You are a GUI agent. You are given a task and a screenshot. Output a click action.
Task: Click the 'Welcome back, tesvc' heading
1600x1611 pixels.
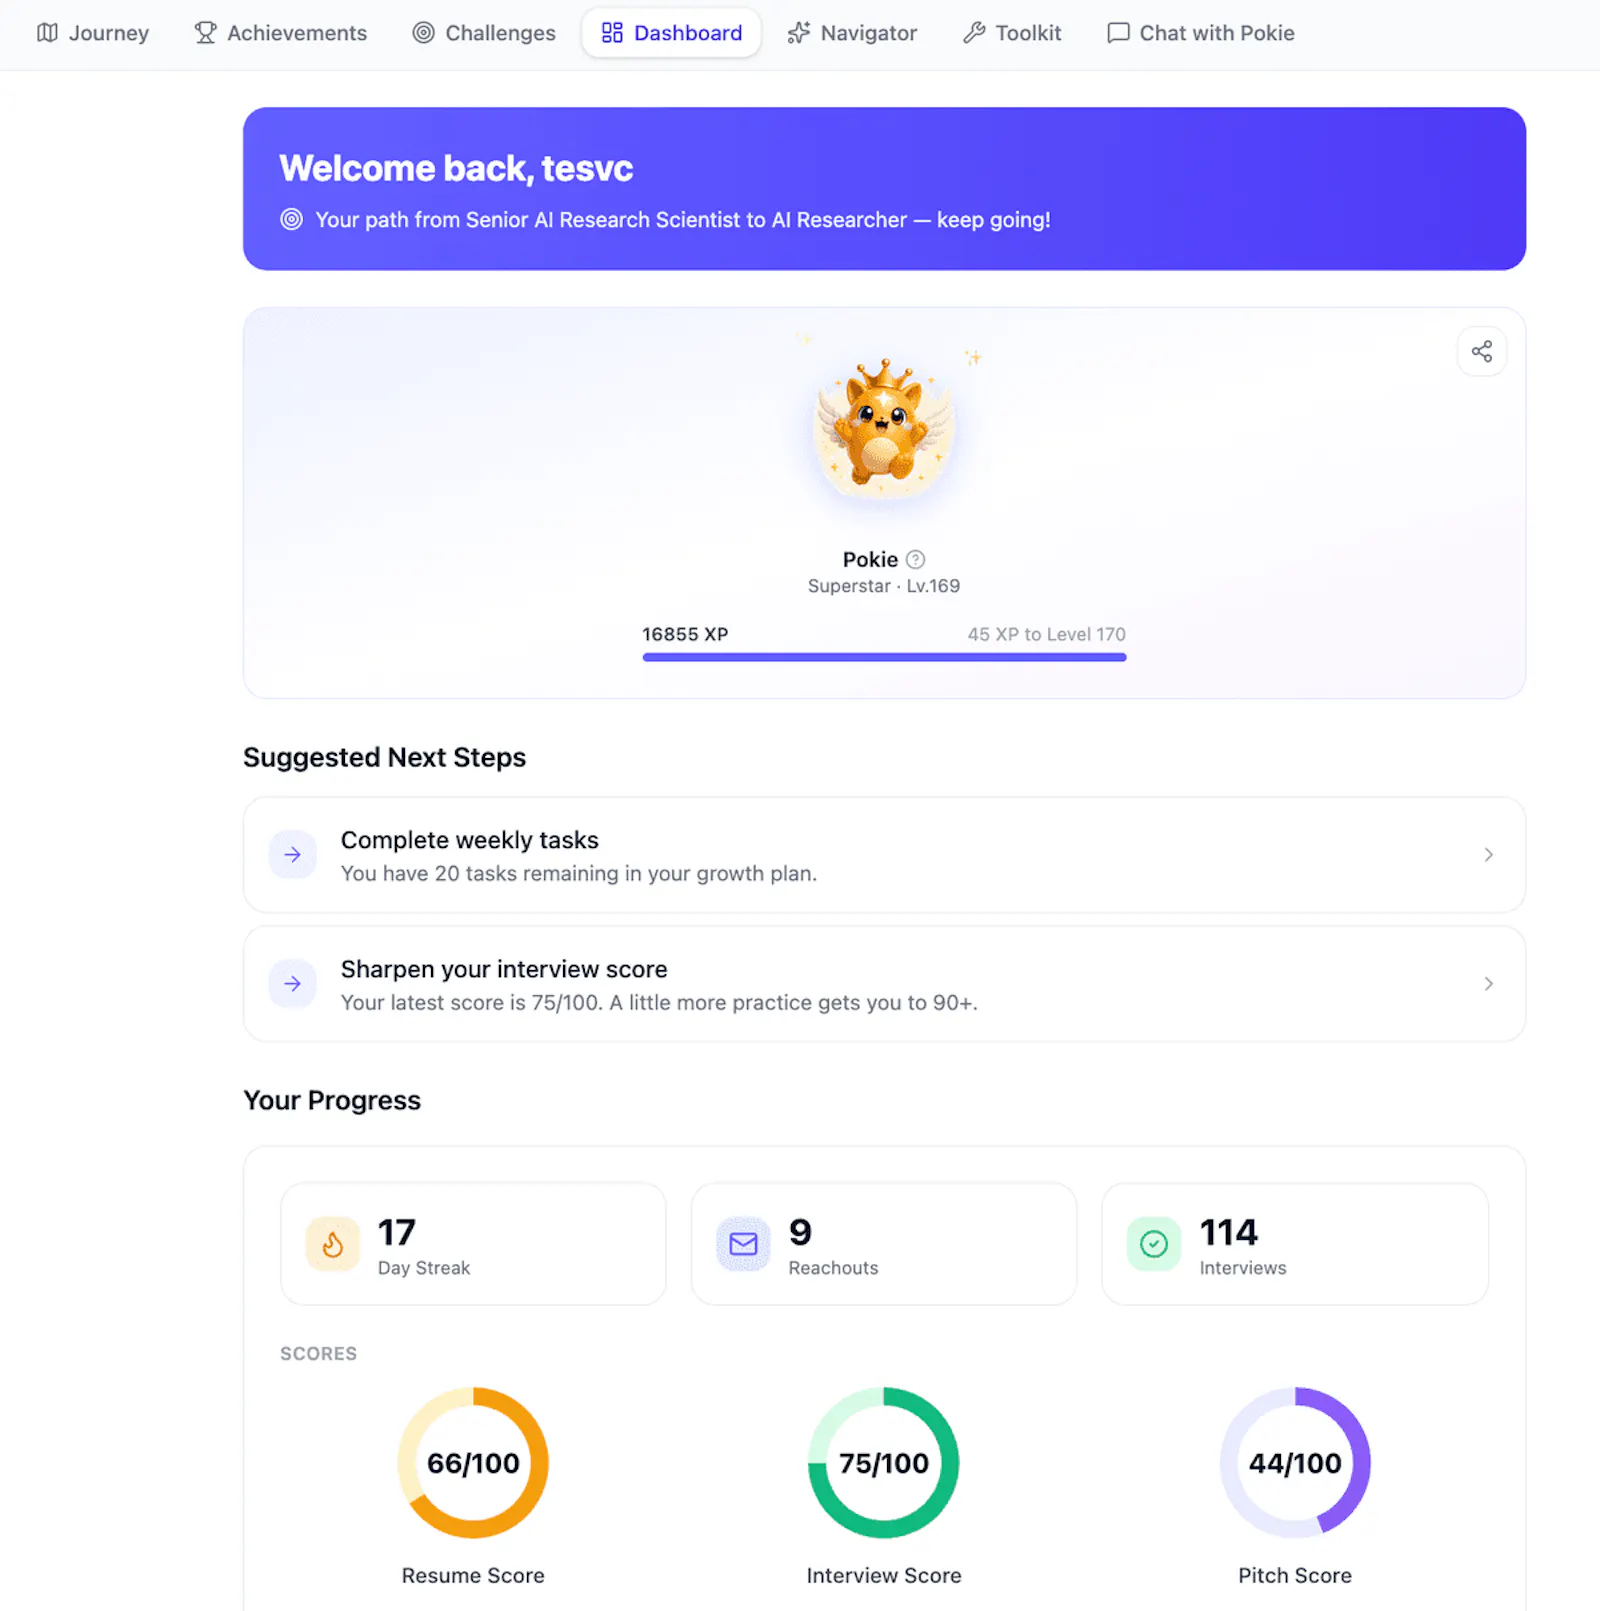click(x=456, y=168)
